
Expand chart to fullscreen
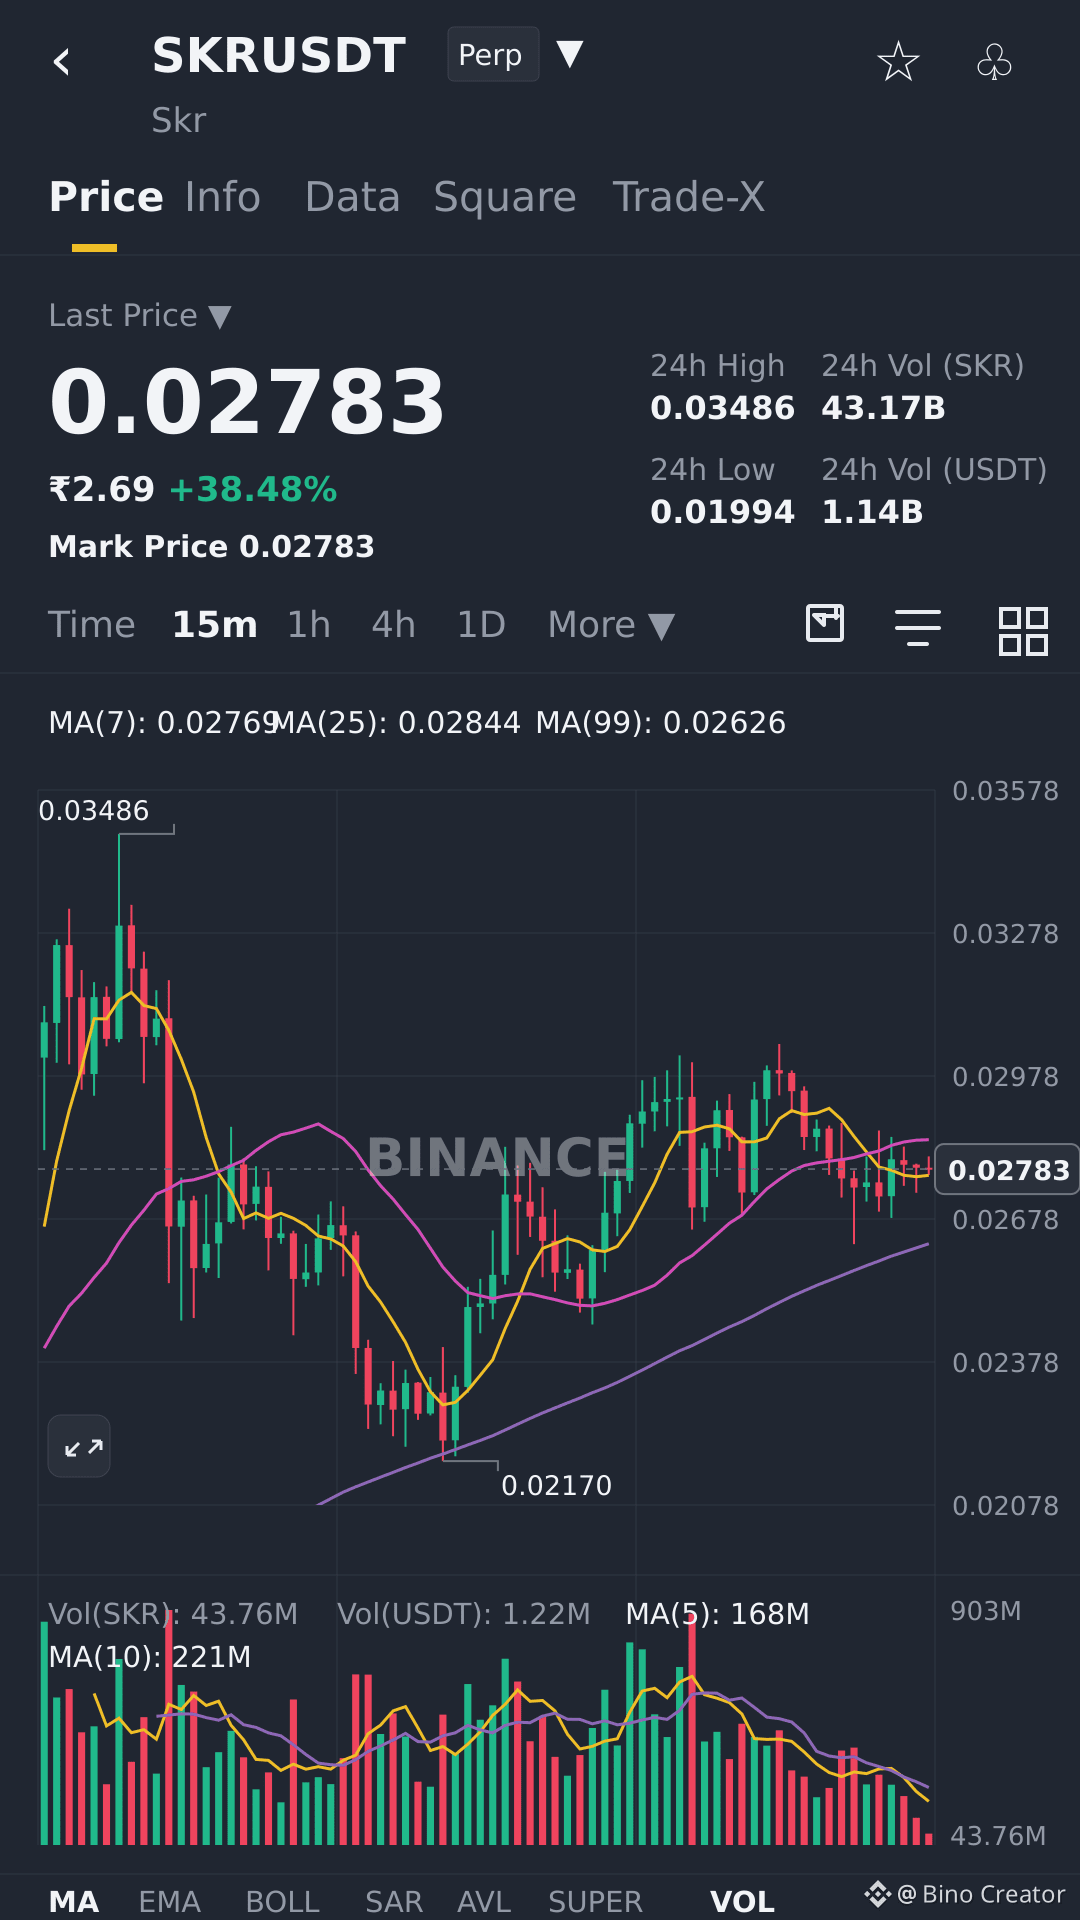(x=79, y=1447)
